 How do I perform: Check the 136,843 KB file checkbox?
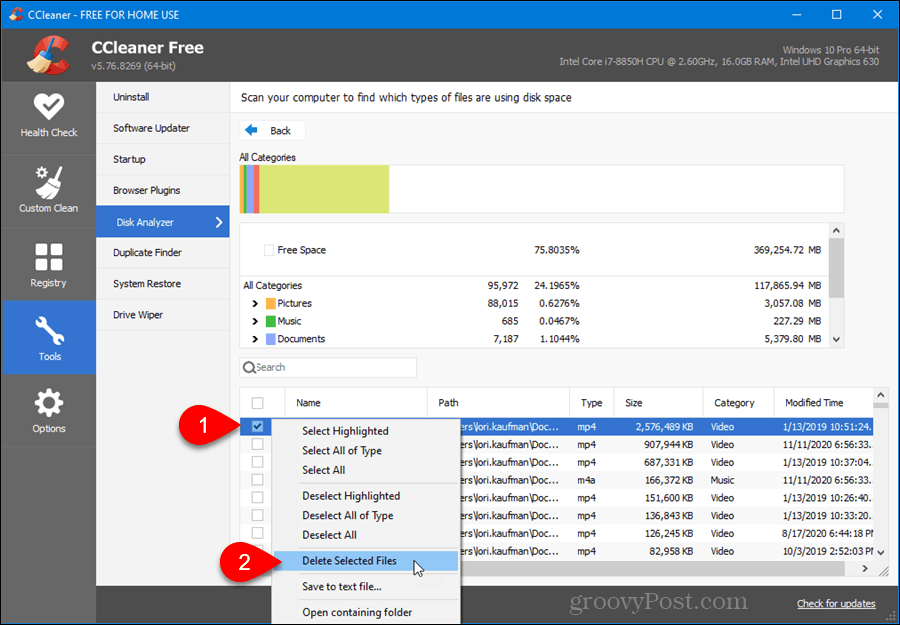(x=257, y=515)
